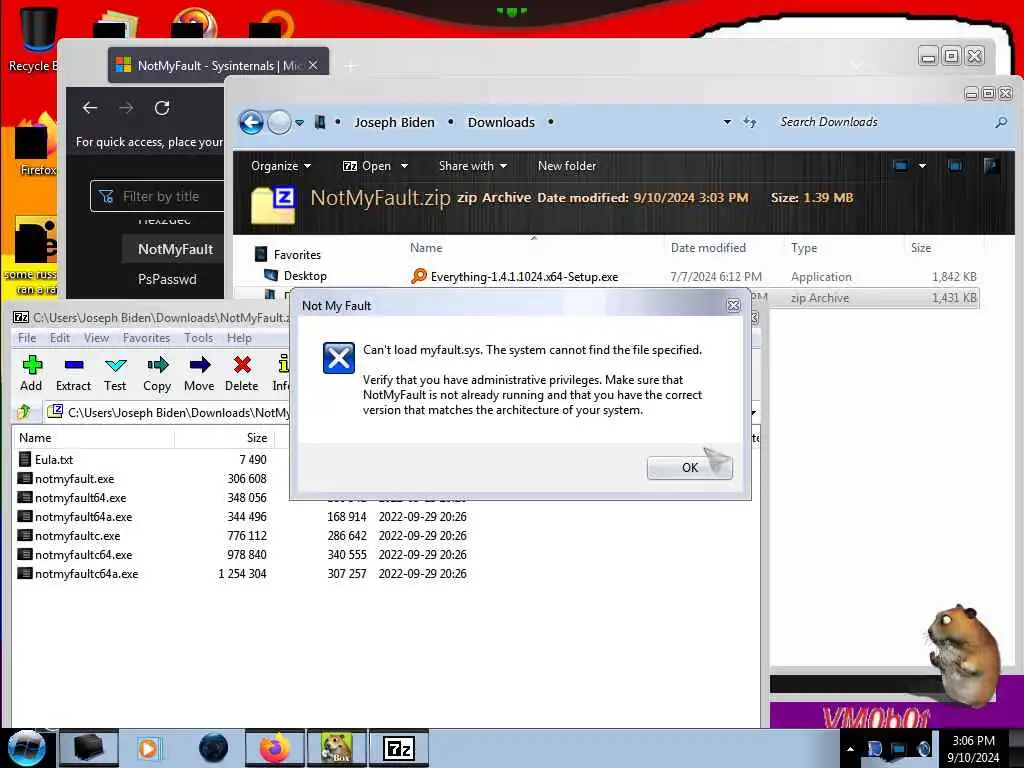This screenshot has height=768, width=1024.
Task: Open the Windows Start button
Action: click(x=26, y=748)
